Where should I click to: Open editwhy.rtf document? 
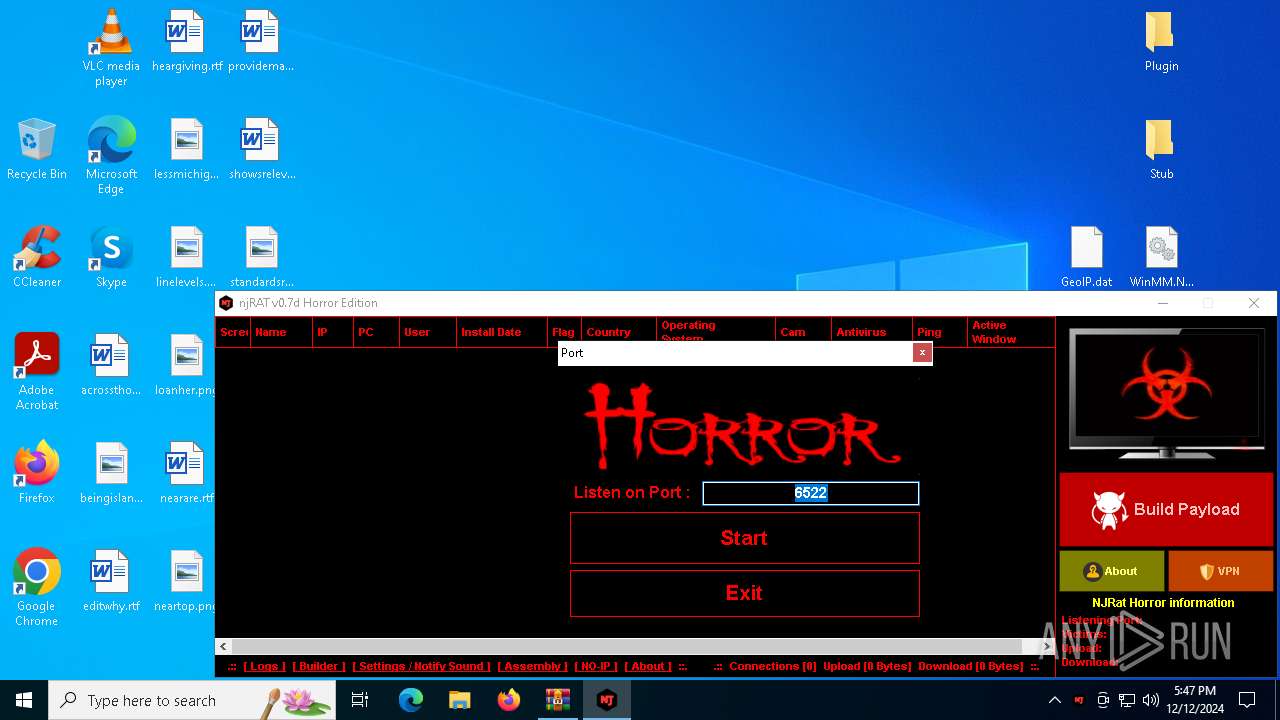(111, 581)
